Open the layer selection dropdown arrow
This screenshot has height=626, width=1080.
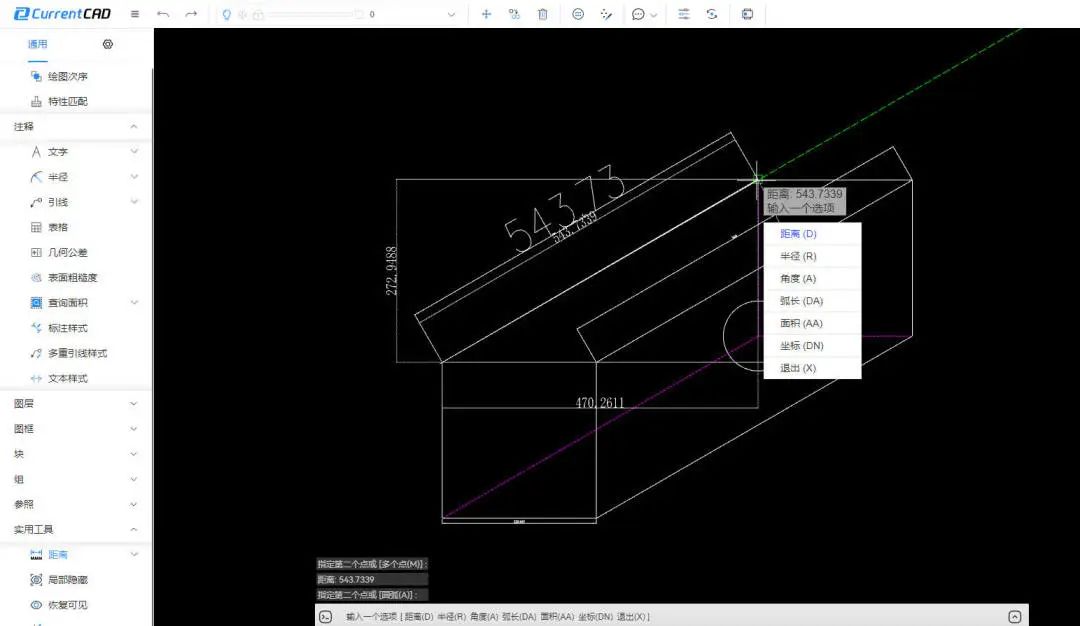click(x=450, y=15)
